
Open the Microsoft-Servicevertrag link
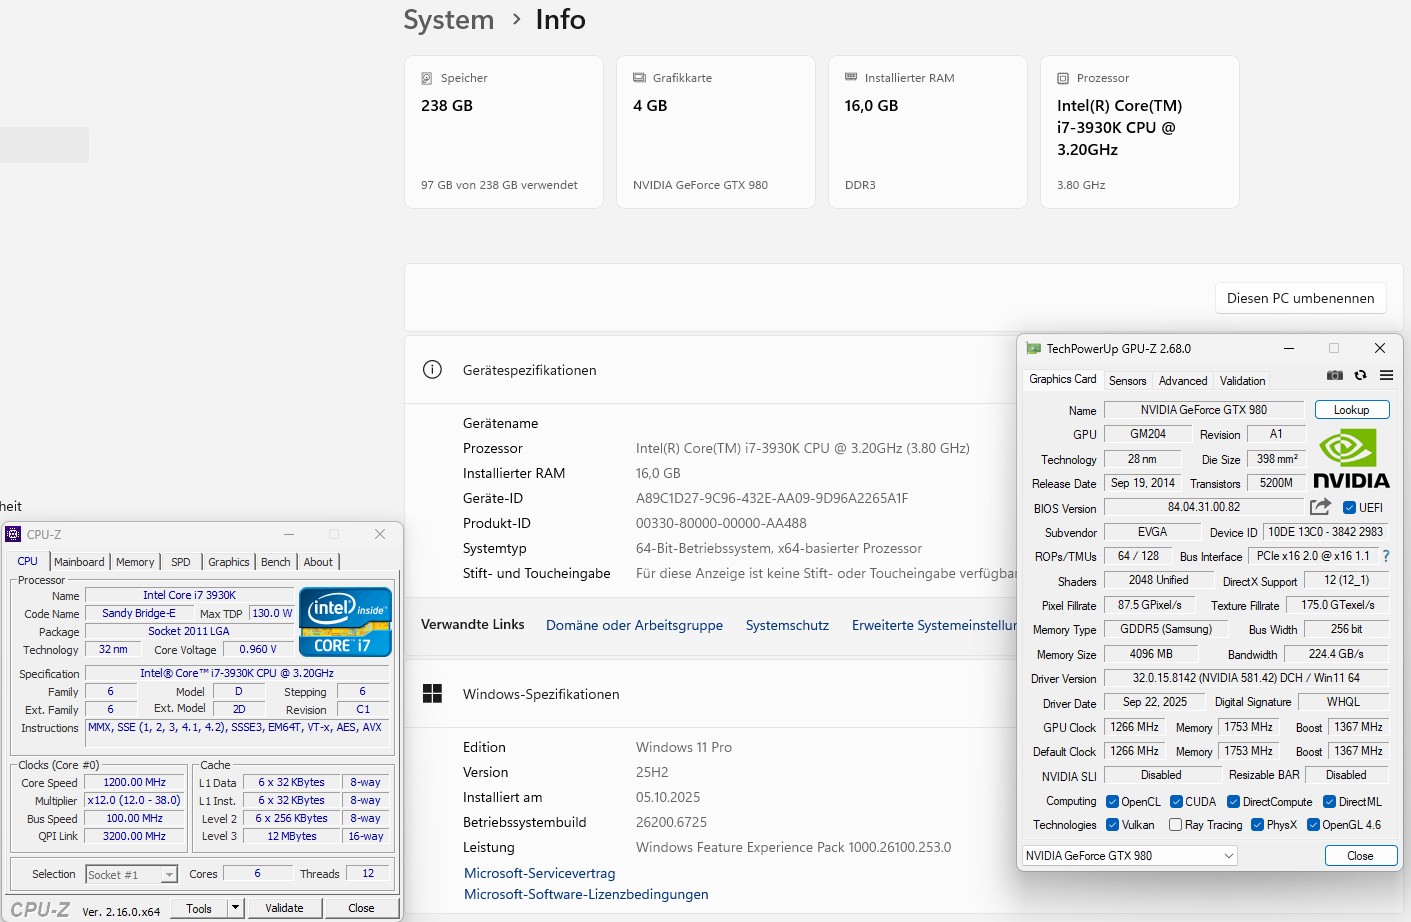point(540,873)
